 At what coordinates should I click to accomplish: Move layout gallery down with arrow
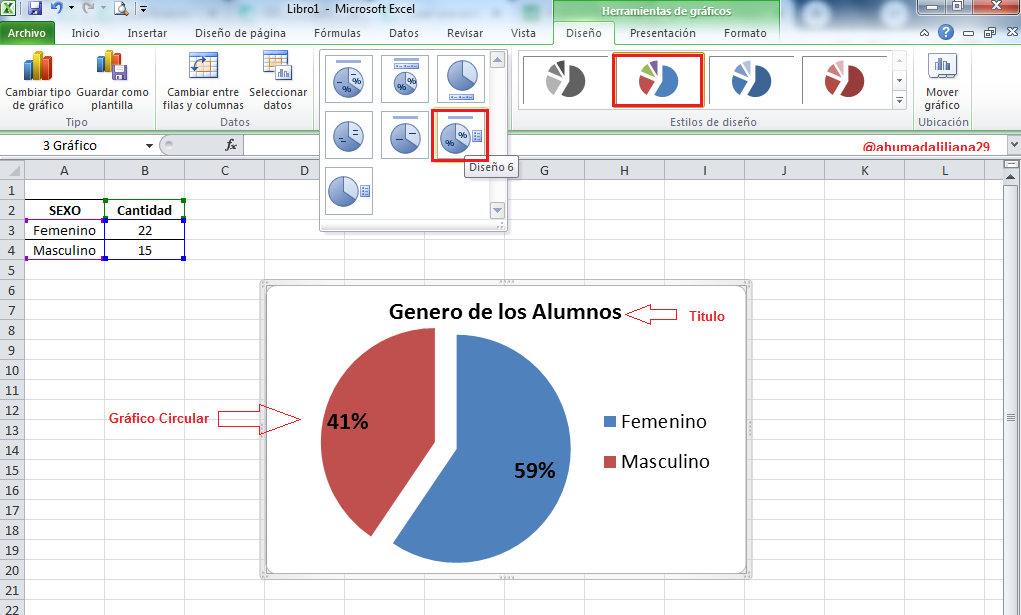[497, 210]
